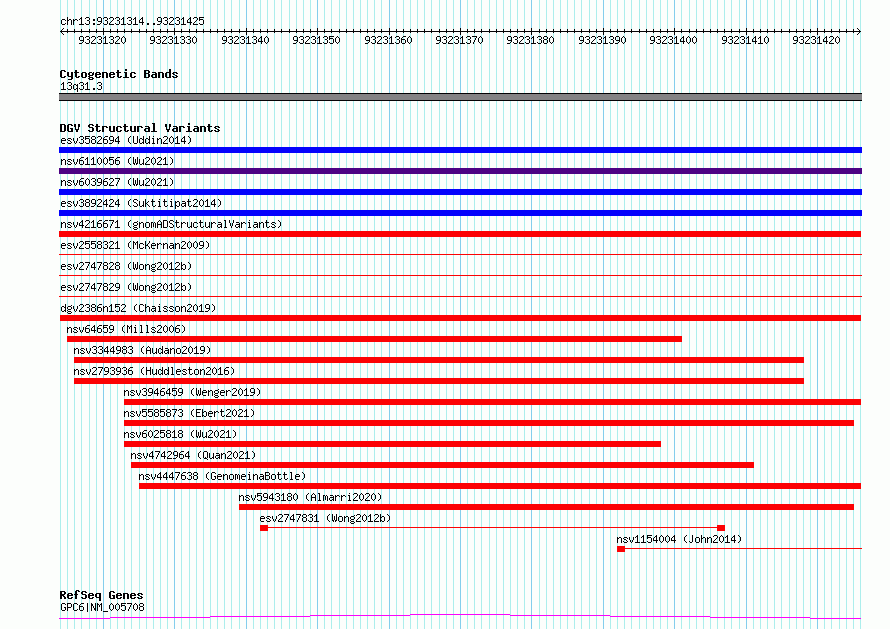Click the blue bar for nsv6039627

click(x=460, y=192)
